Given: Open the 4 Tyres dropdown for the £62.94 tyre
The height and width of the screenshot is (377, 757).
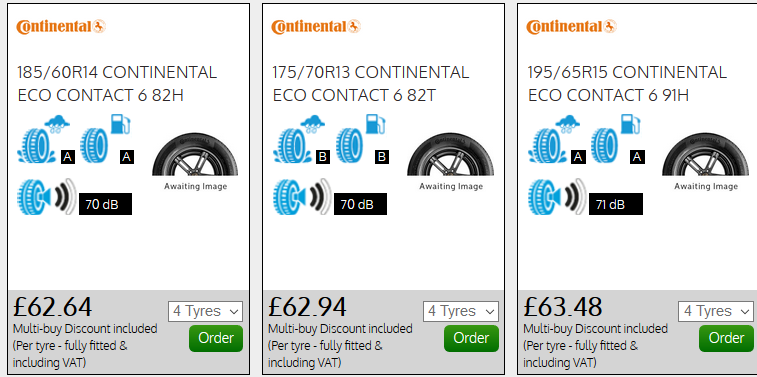Looking at the screenshot, I should (461, 311).
